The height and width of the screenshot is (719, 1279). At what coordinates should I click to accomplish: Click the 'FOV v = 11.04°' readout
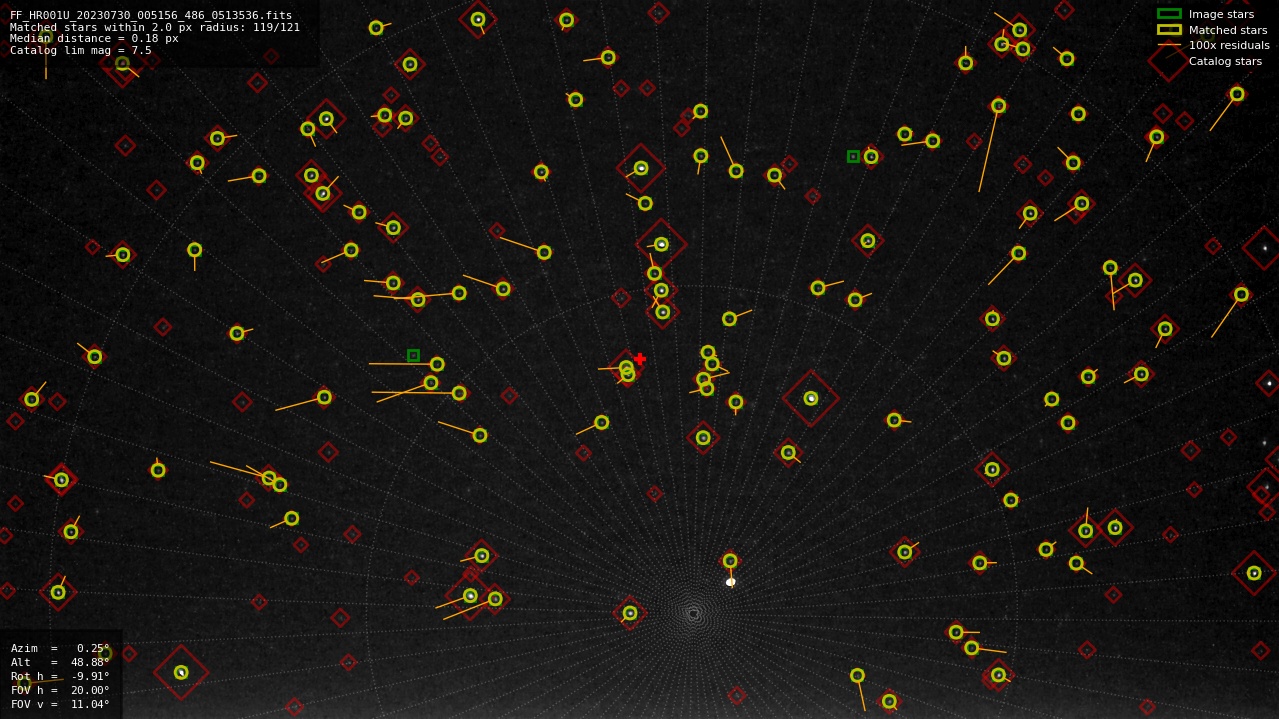[60, 704]
